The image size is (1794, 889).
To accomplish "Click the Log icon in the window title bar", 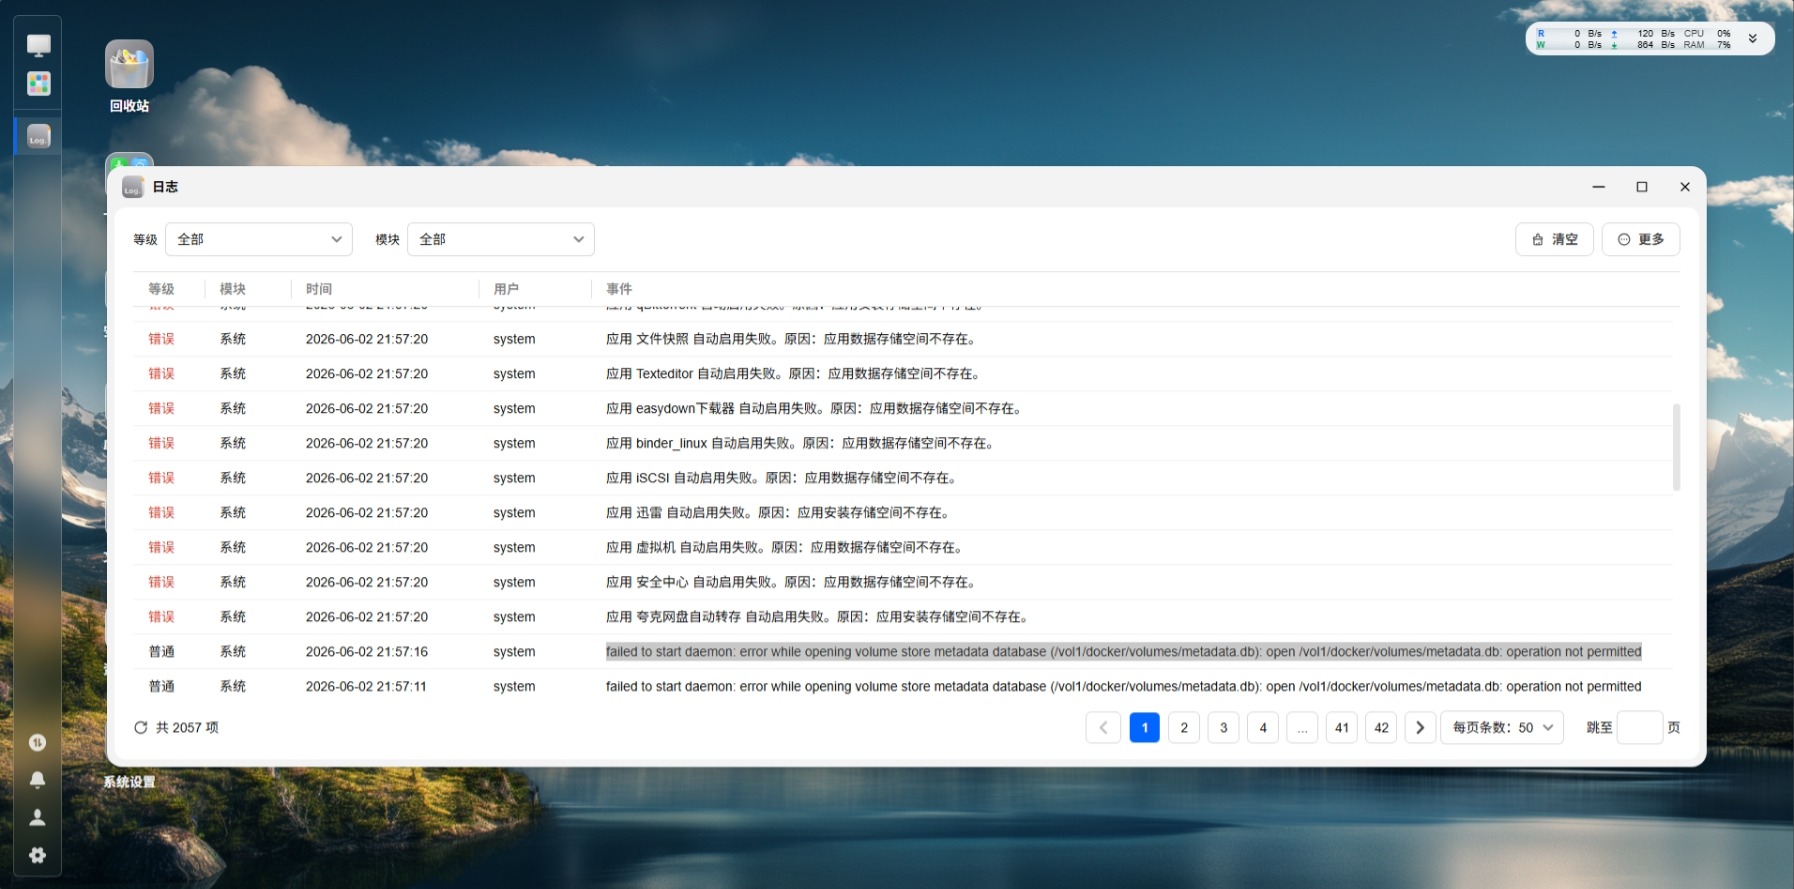I will (133, 187).
